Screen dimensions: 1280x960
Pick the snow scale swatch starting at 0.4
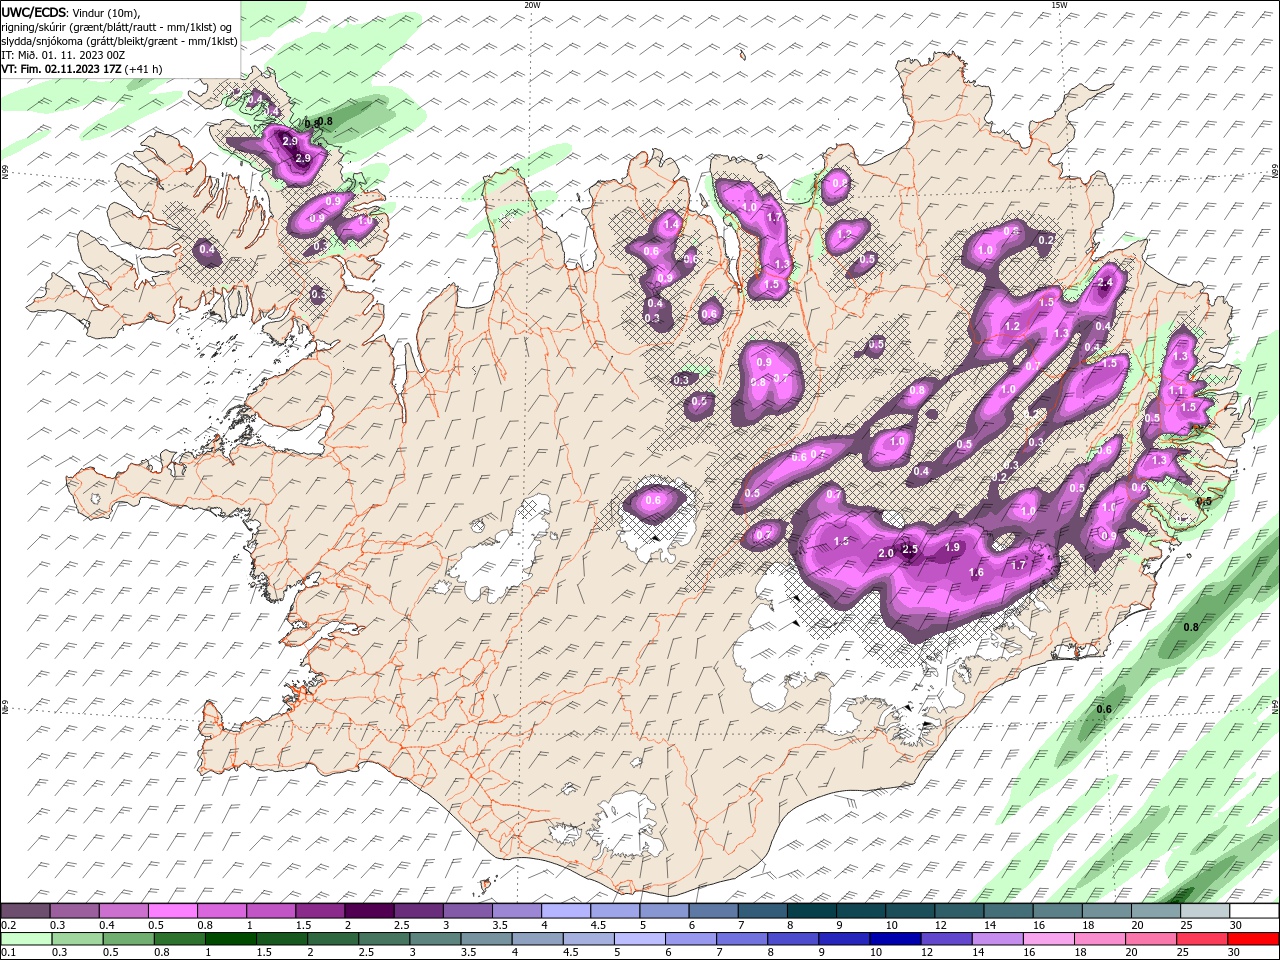[x=123, y=911]
